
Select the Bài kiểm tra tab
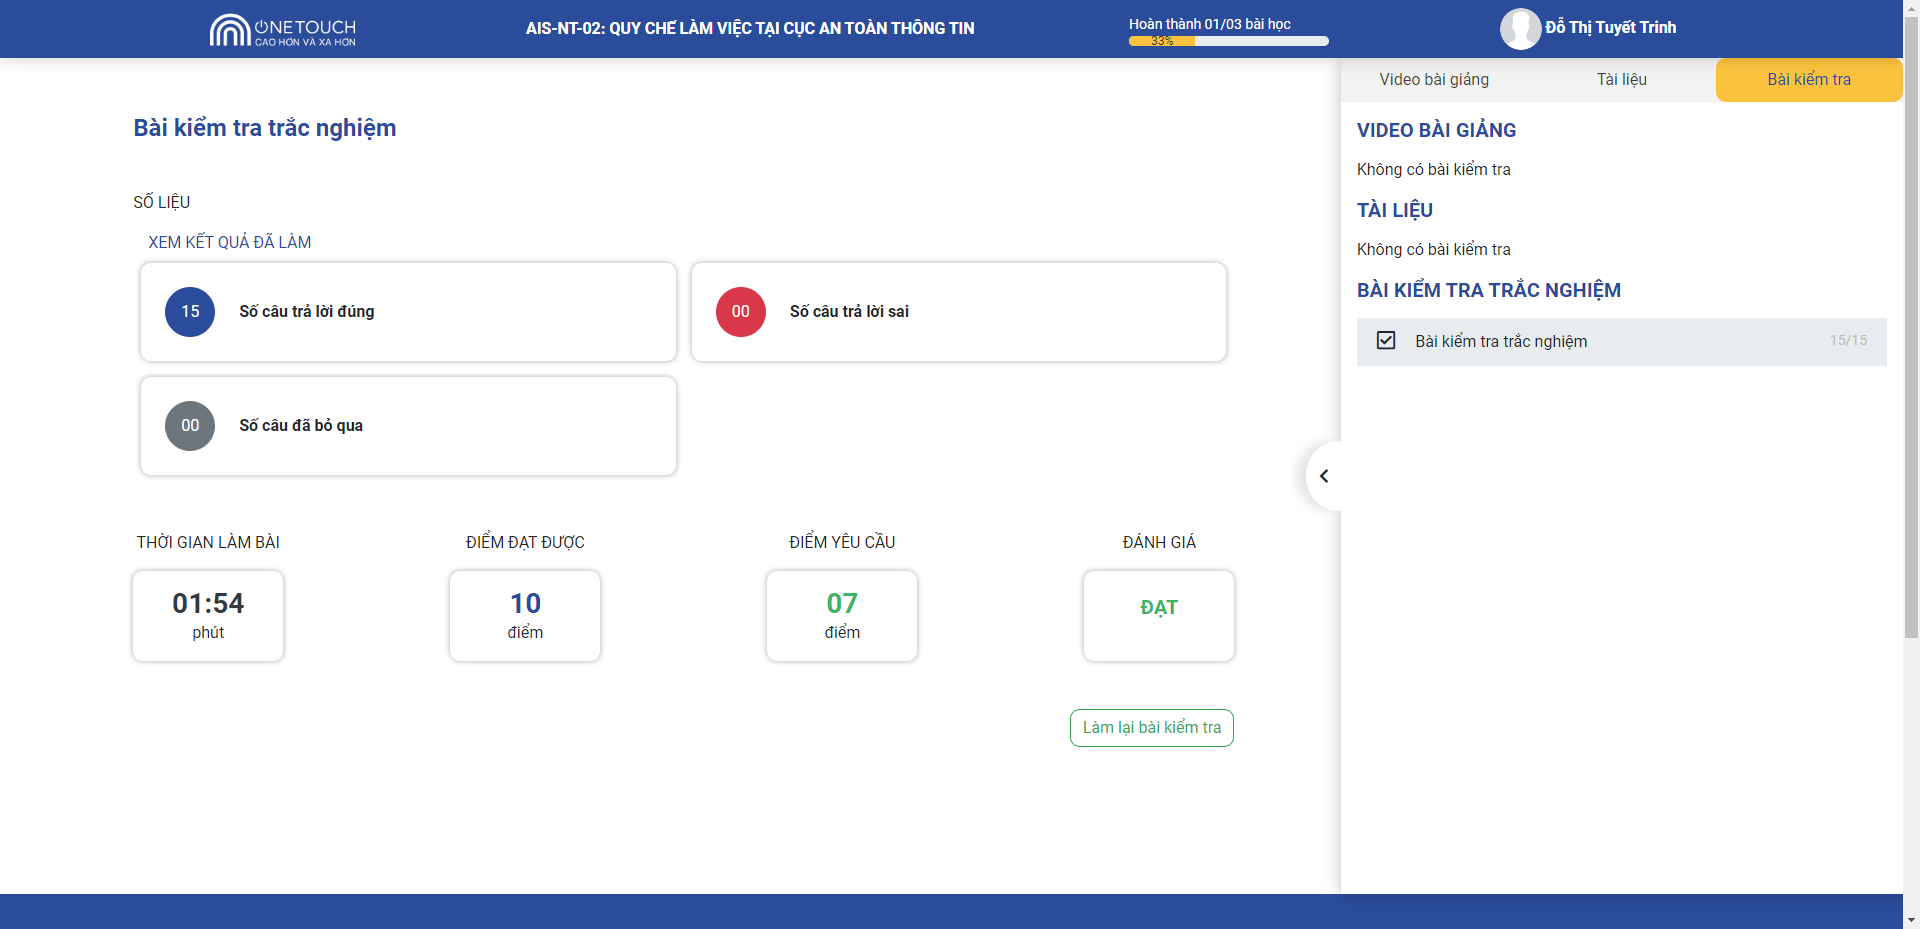1808,80
